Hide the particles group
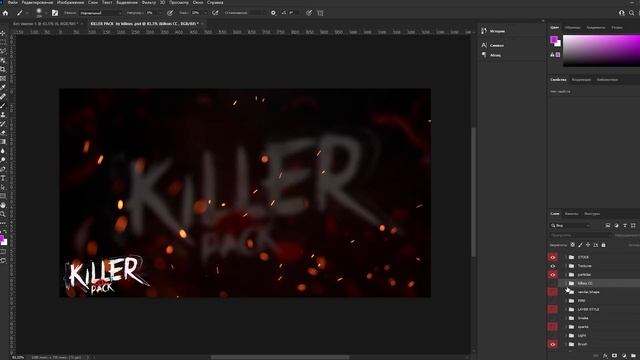 (553, 275)
